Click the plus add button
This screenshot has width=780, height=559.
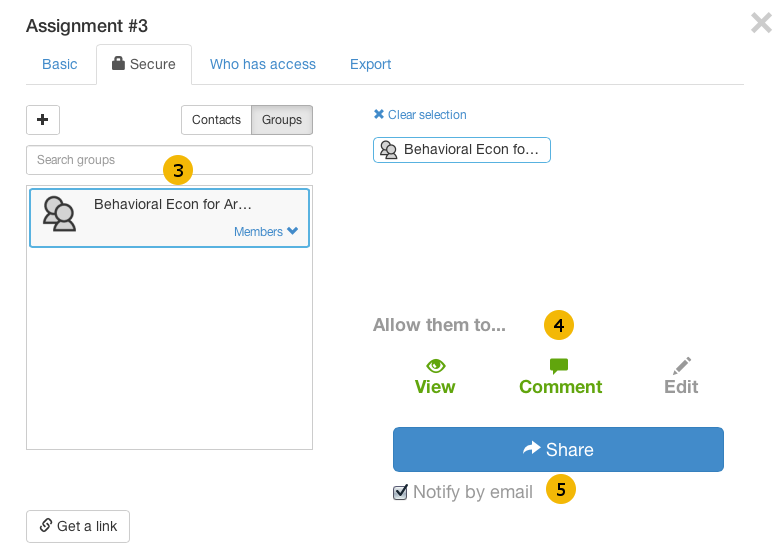point(43,120)
